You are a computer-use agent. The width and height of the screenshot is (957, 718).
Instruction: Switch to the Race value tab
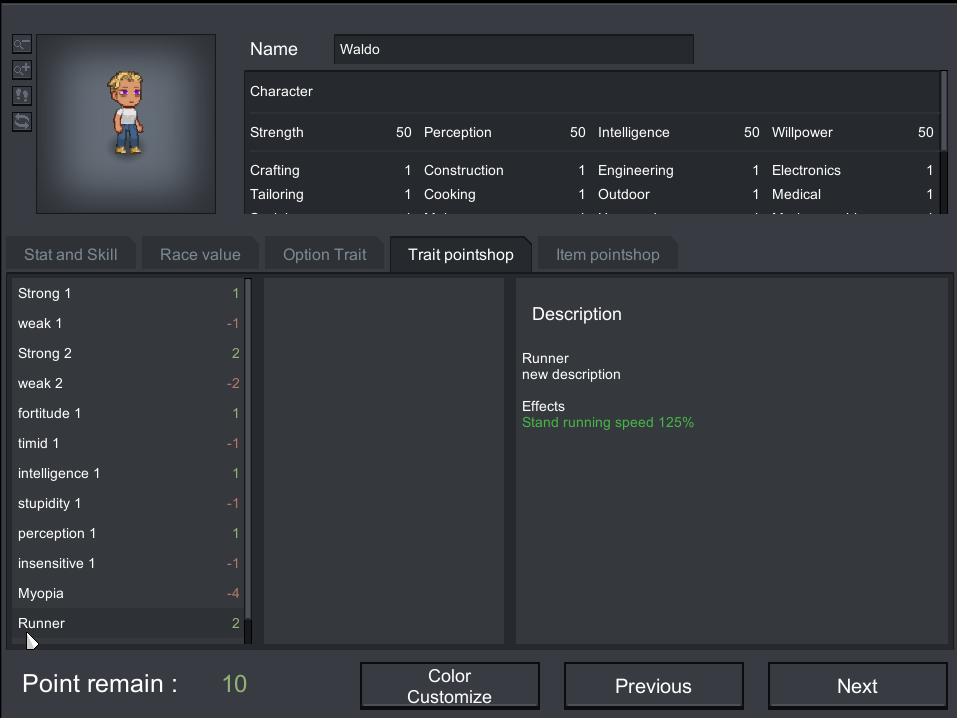click(200, 254)
